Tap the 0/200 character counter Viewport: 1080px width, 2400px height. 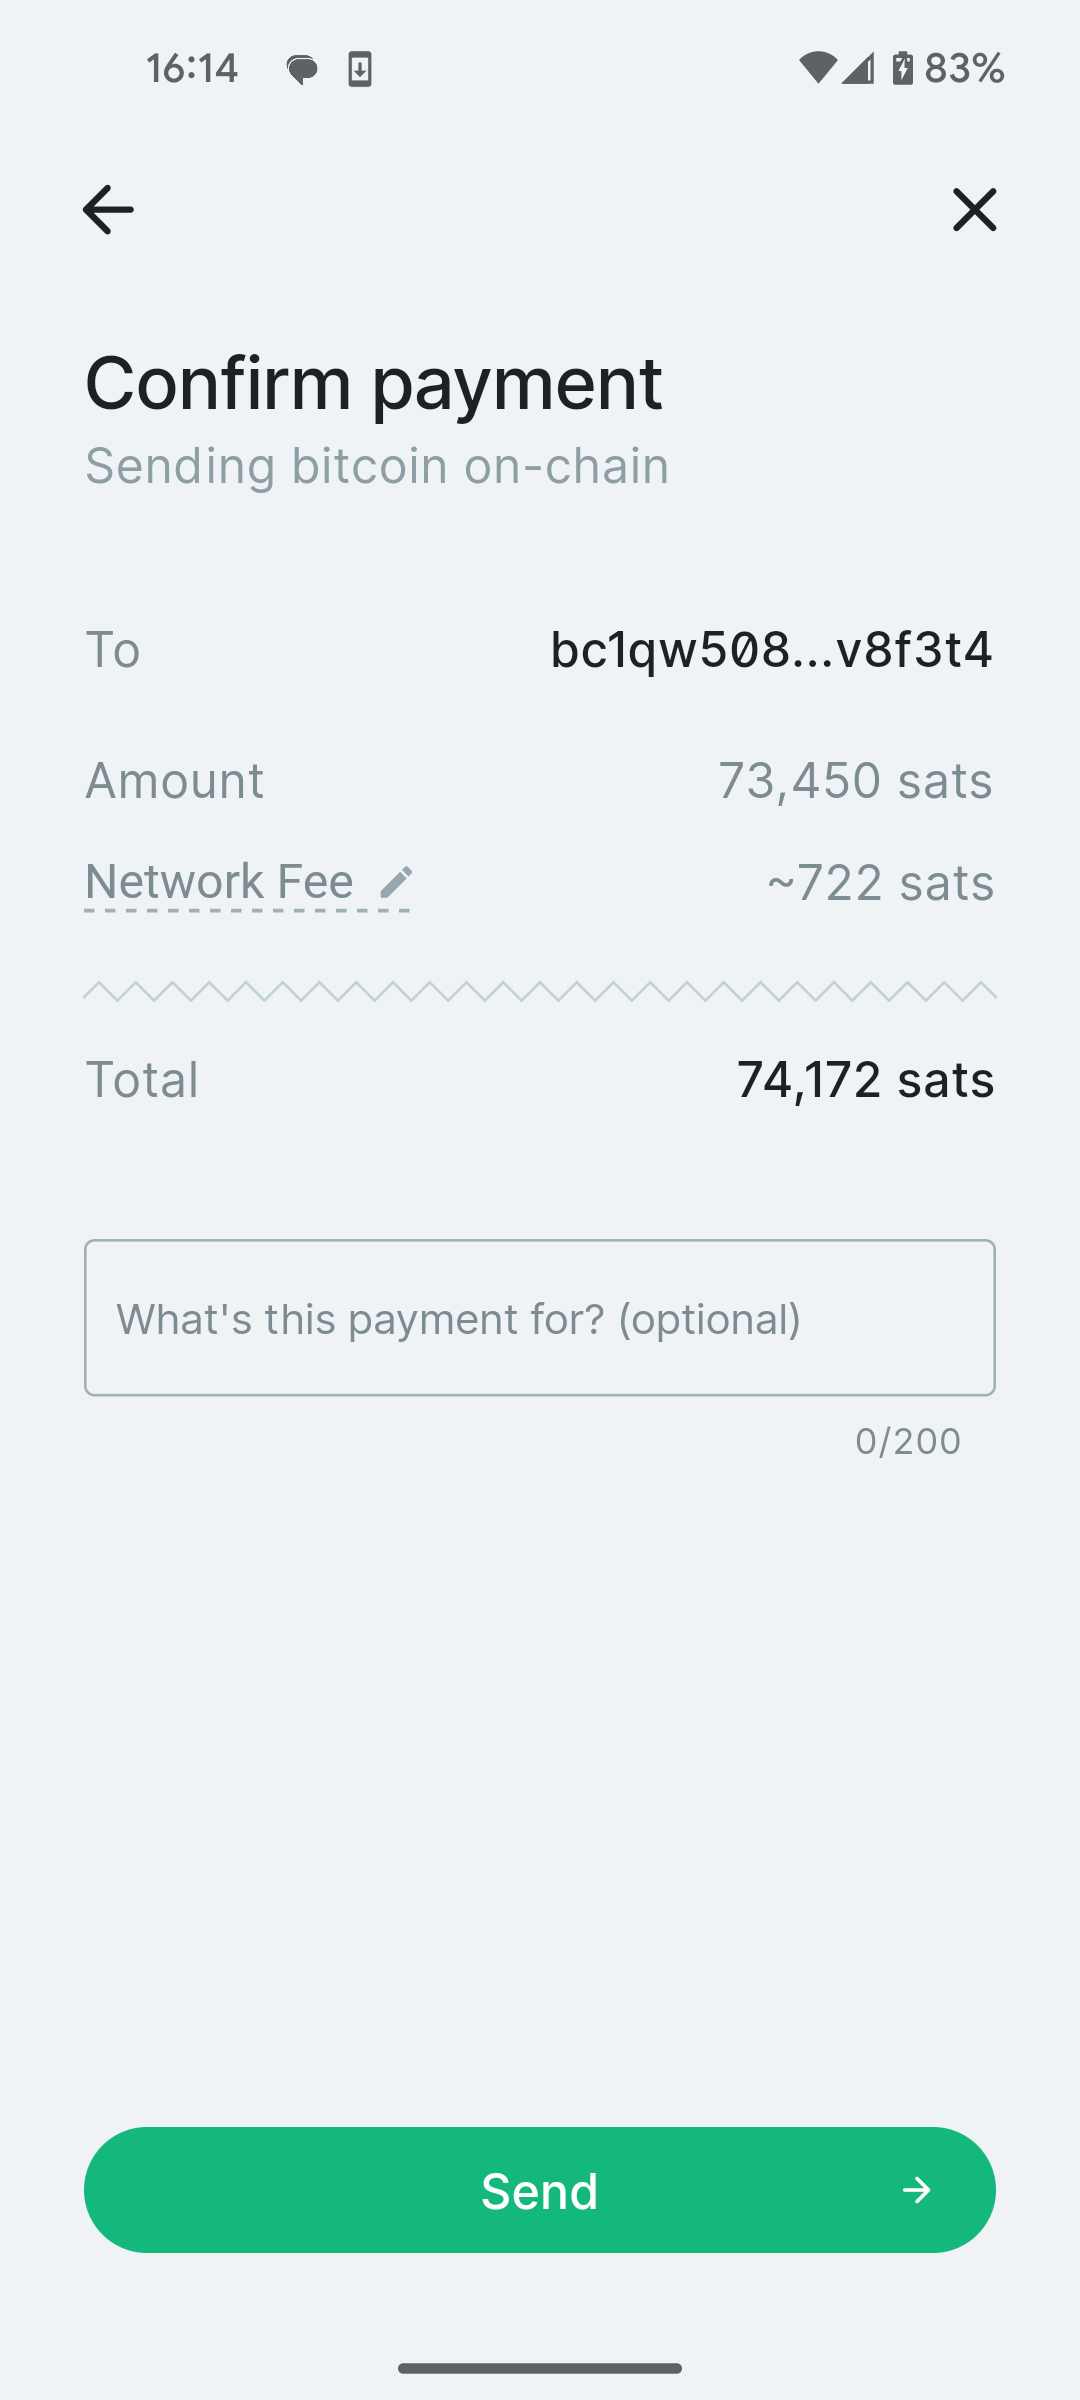907,1441
